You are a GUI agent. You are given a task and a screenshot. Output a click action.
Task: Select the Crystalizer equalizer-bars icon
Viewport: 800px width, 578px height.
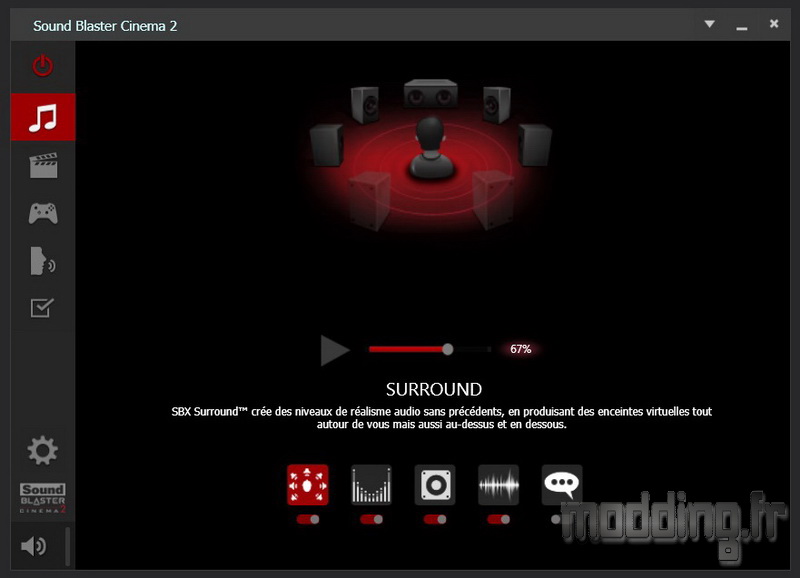click(371, 485)
